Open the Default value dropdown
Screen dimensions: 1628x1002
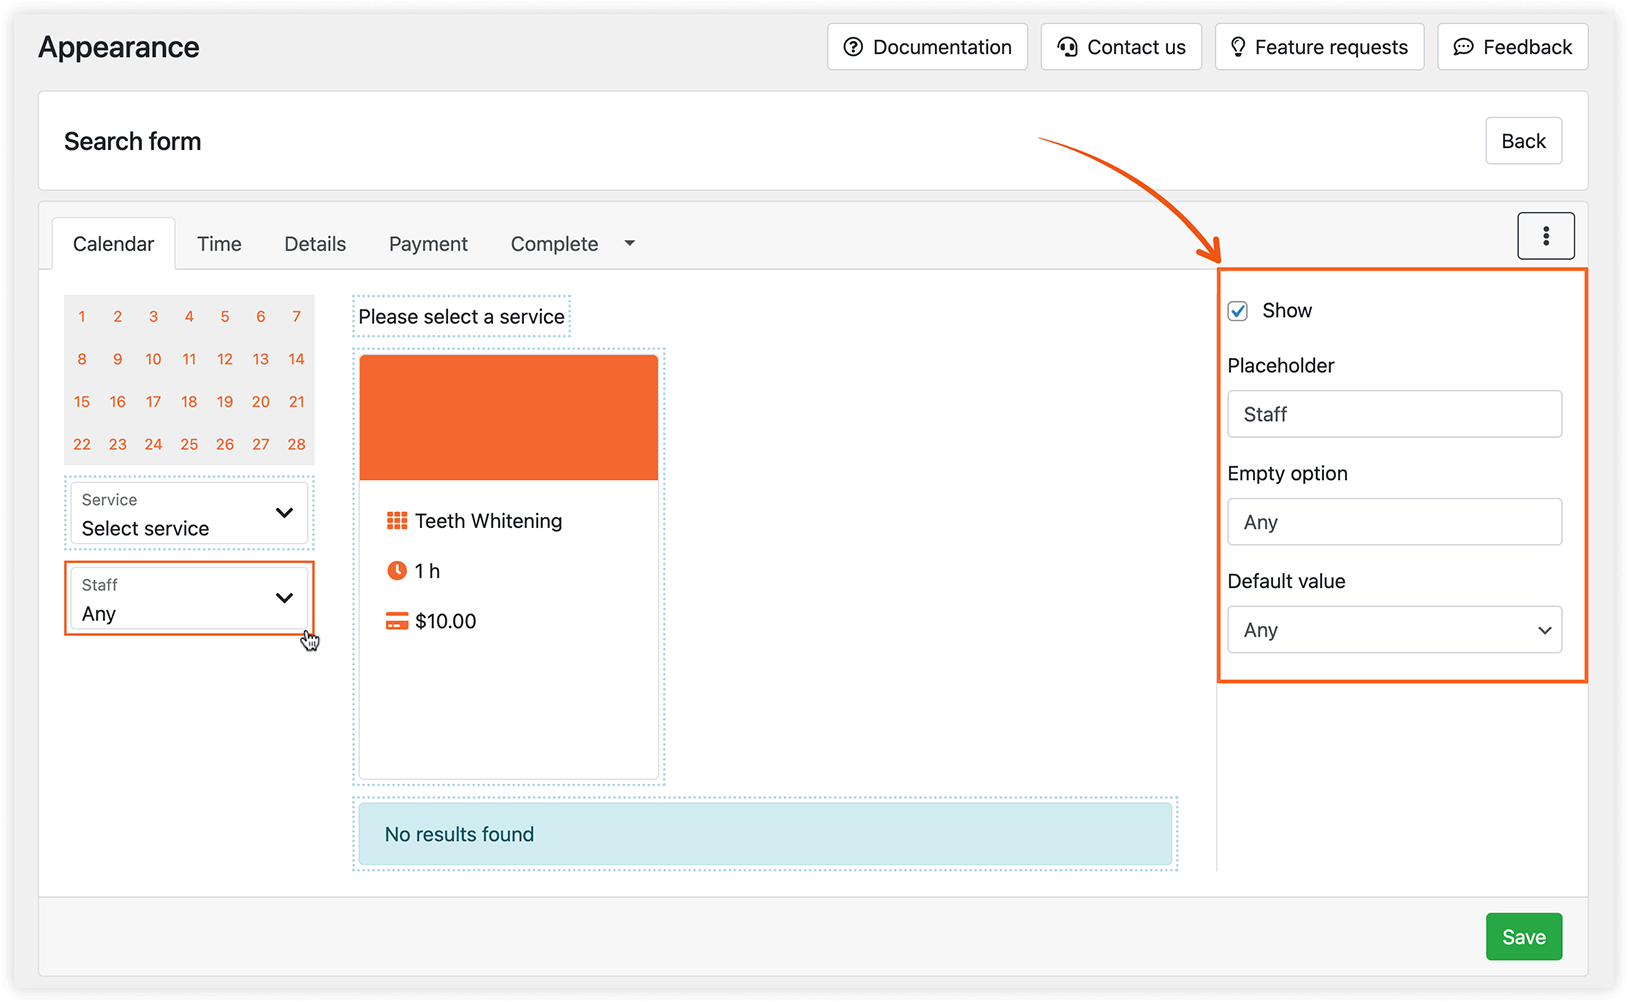tap(1393, 629)
